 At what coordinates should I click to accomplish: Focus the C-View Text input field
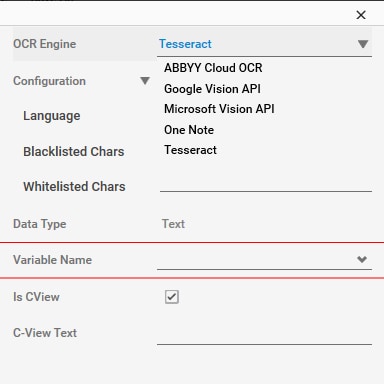[x=264, y=334]
